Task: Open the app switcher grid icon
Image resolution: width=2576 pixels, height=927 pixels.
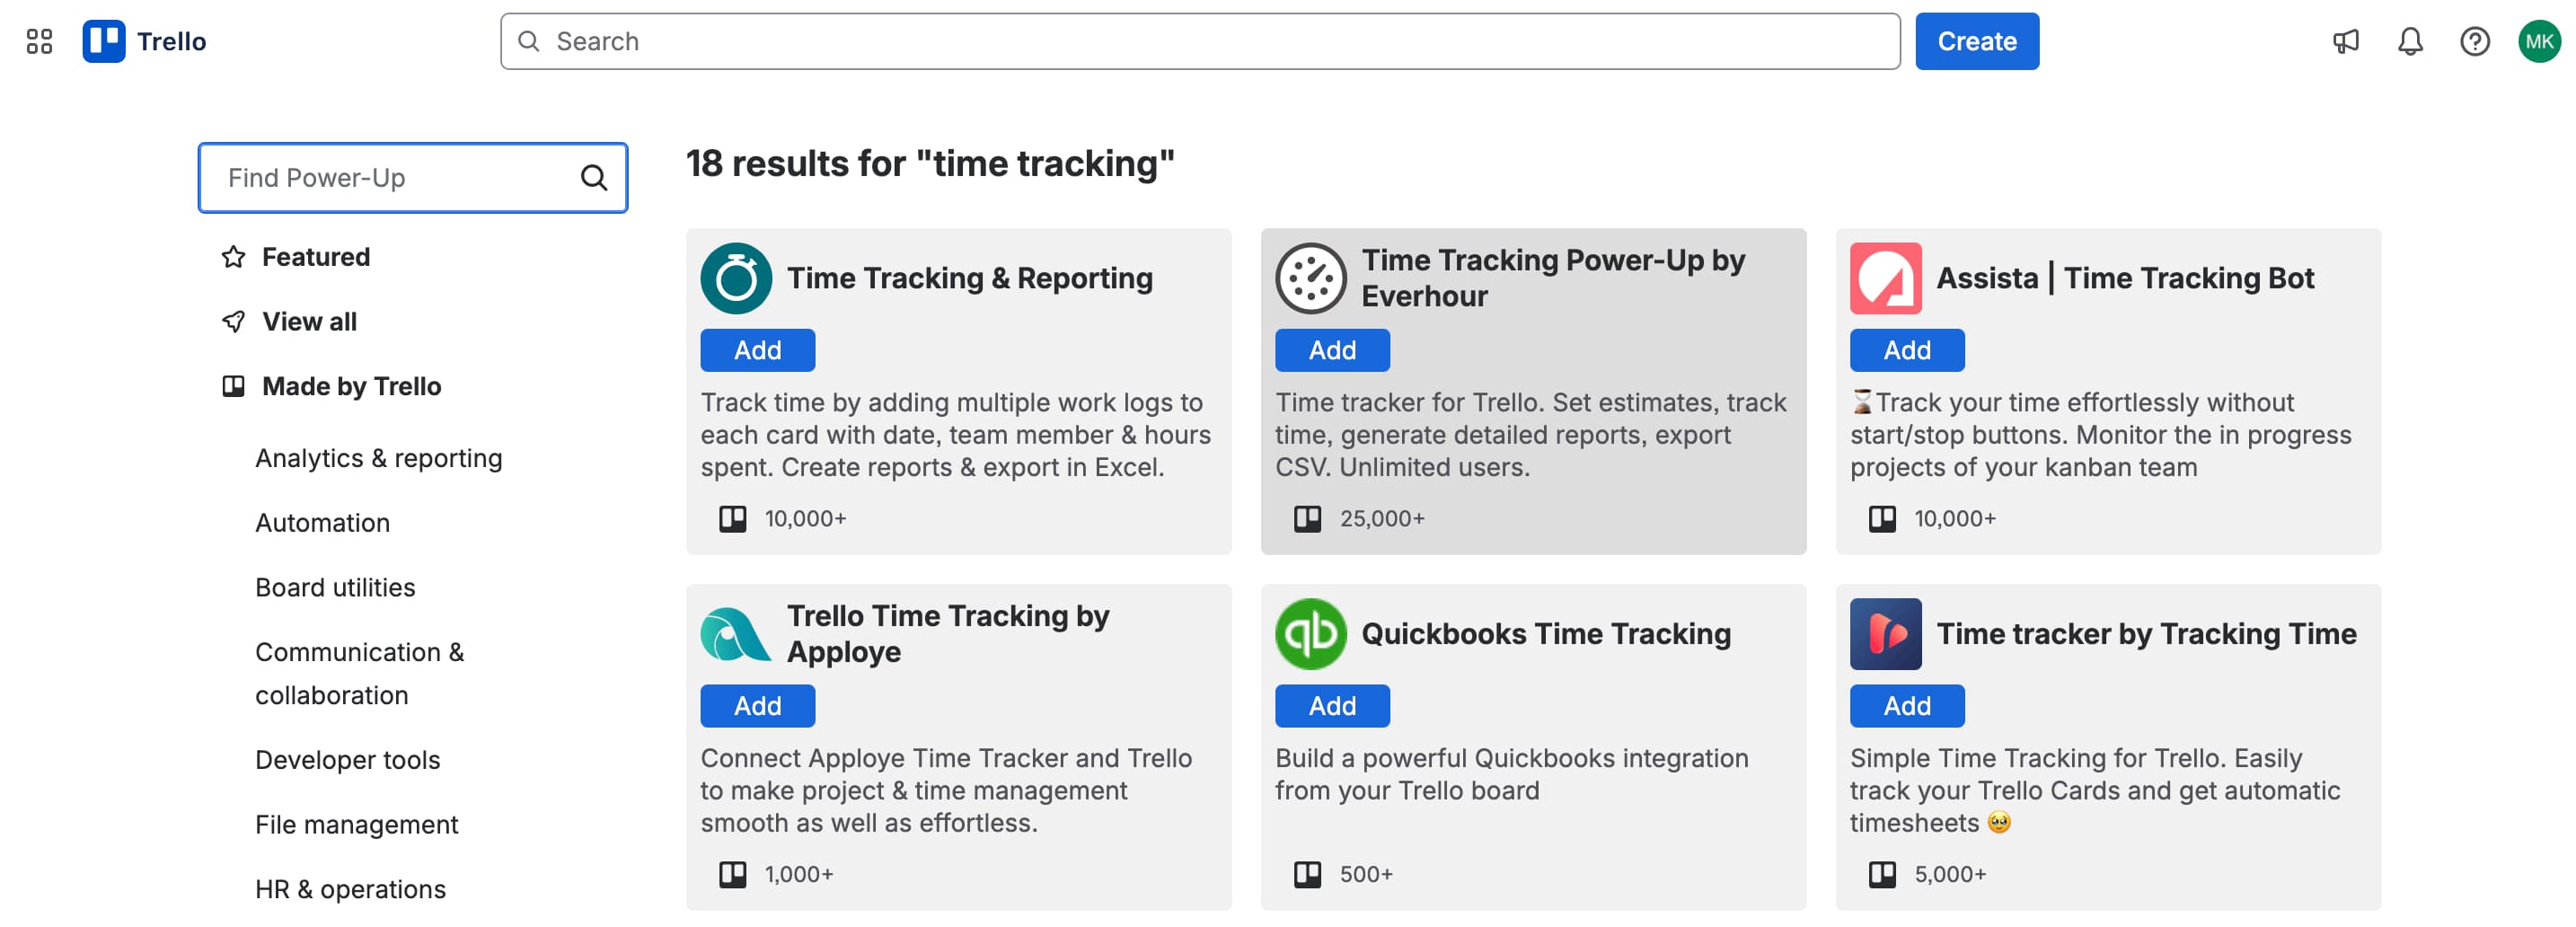Action: [40, 41]
